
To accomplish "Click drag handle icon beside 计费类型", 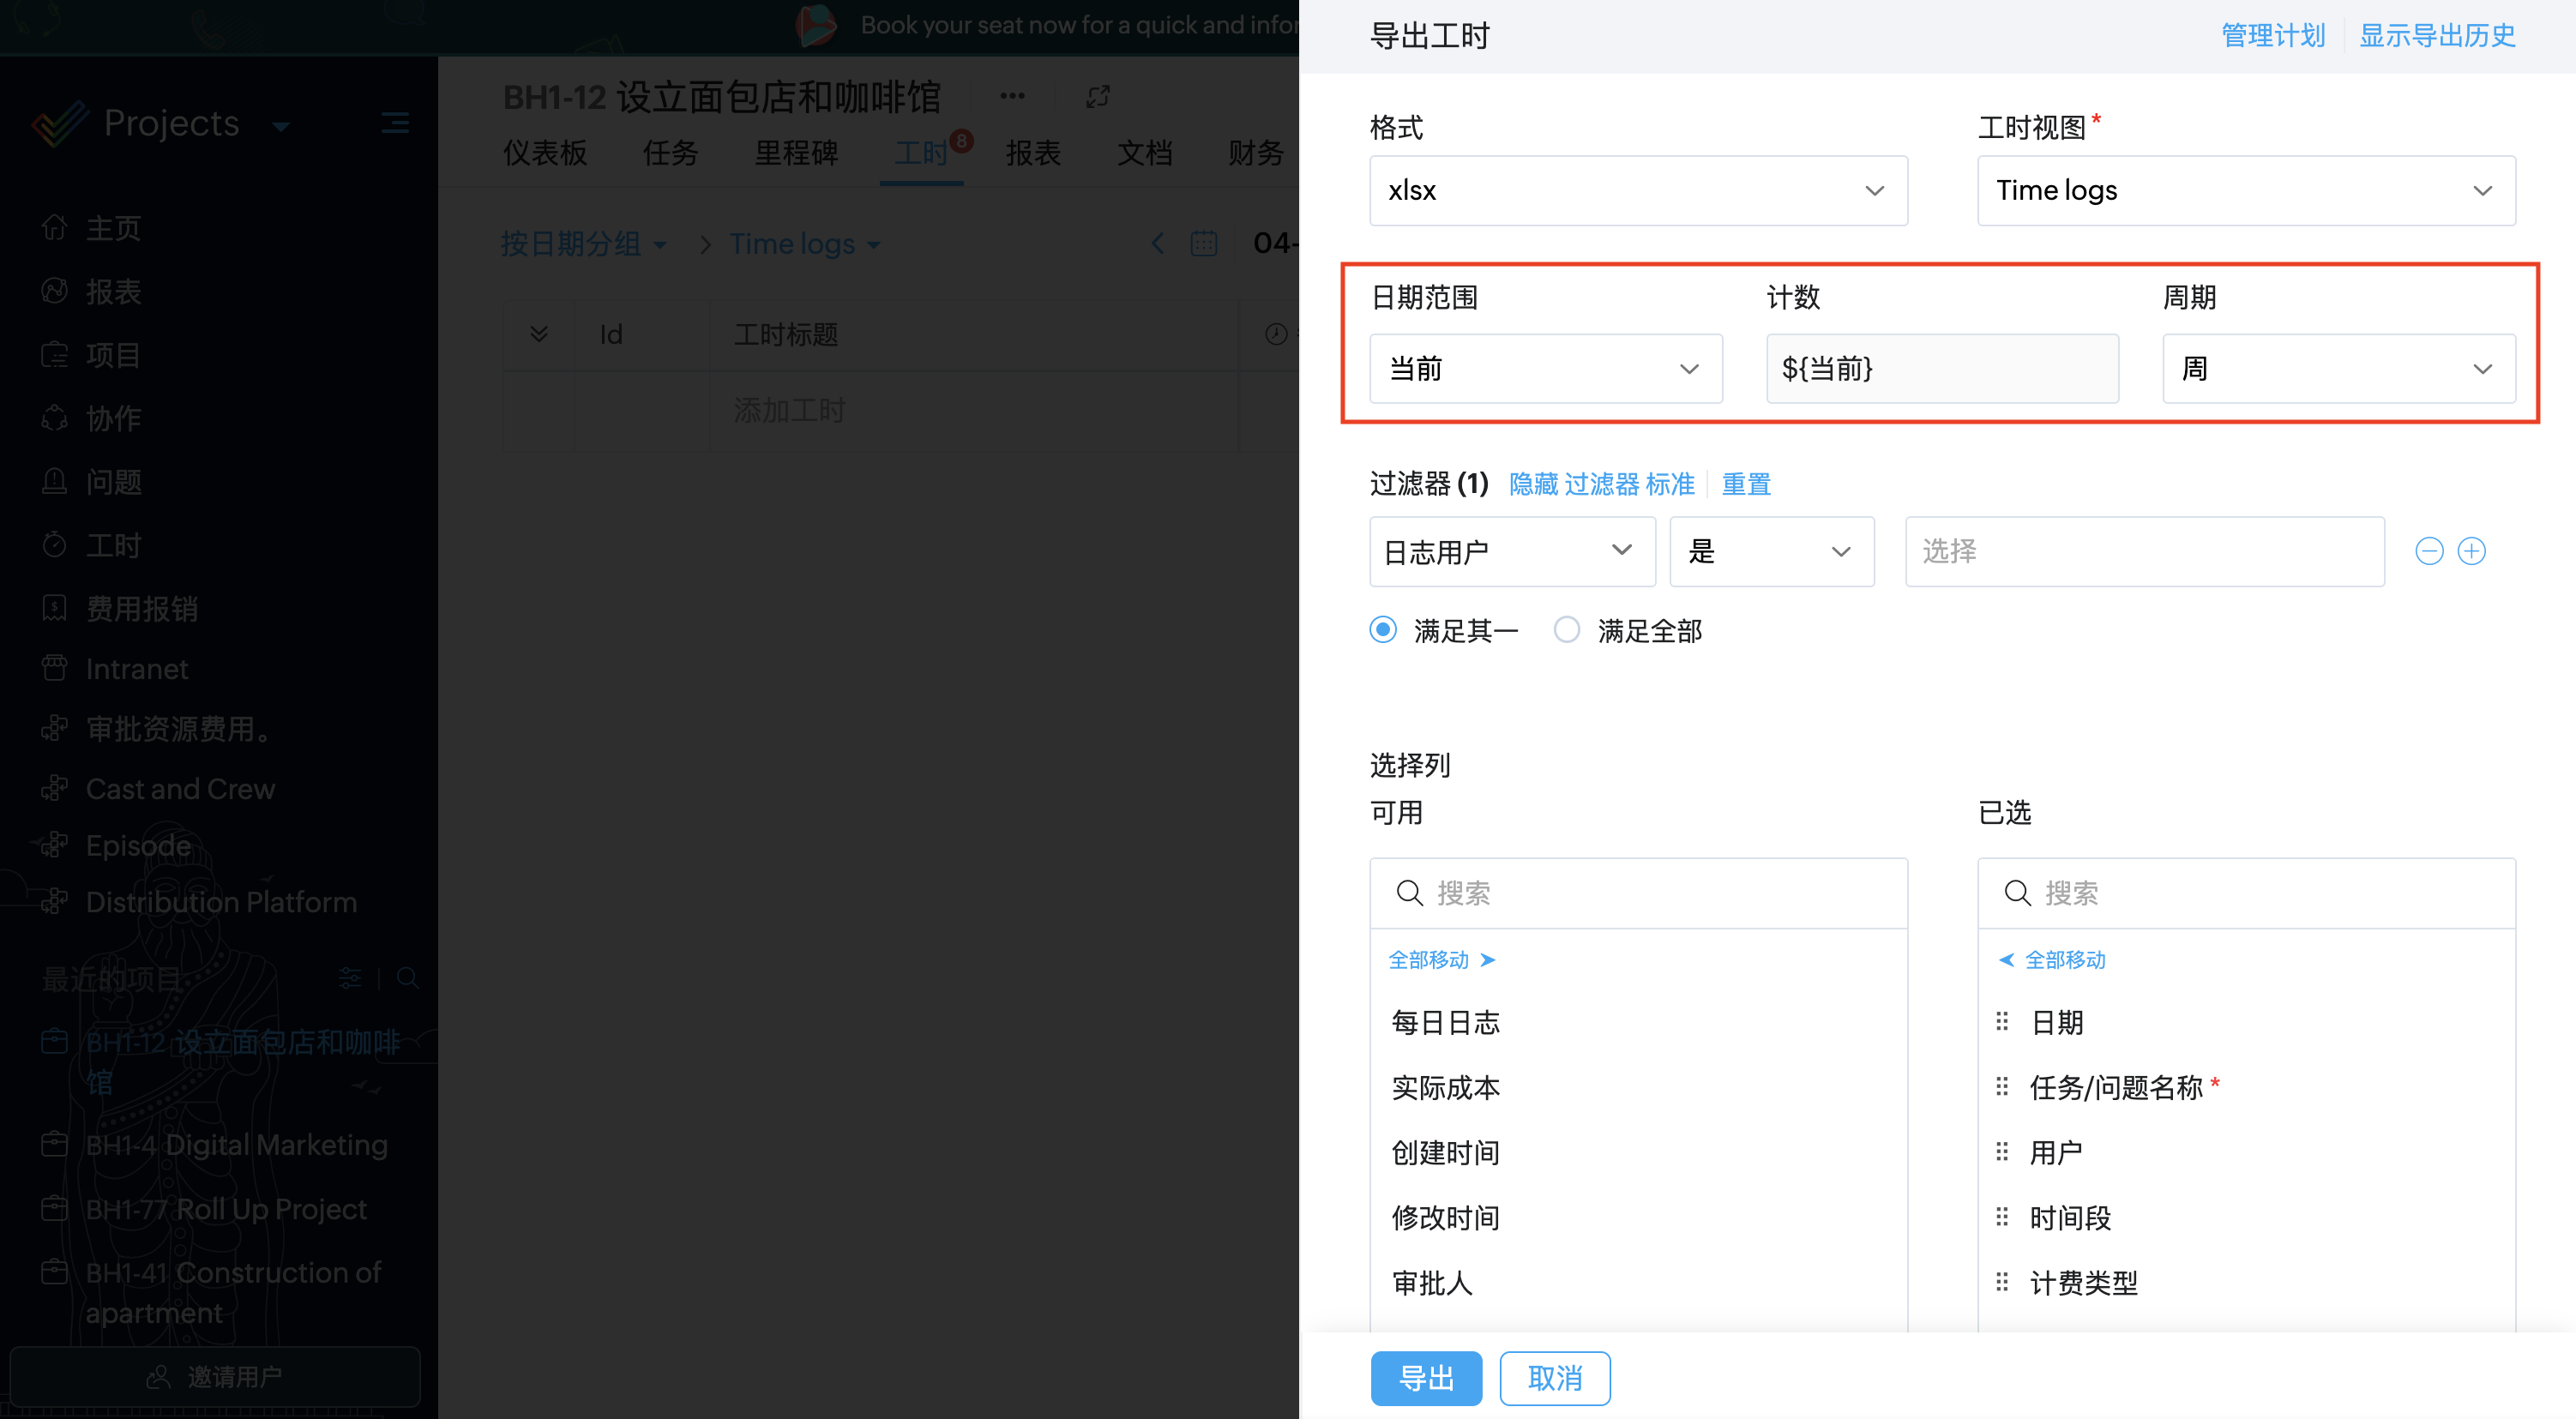I will [x=2002, y=1282].
